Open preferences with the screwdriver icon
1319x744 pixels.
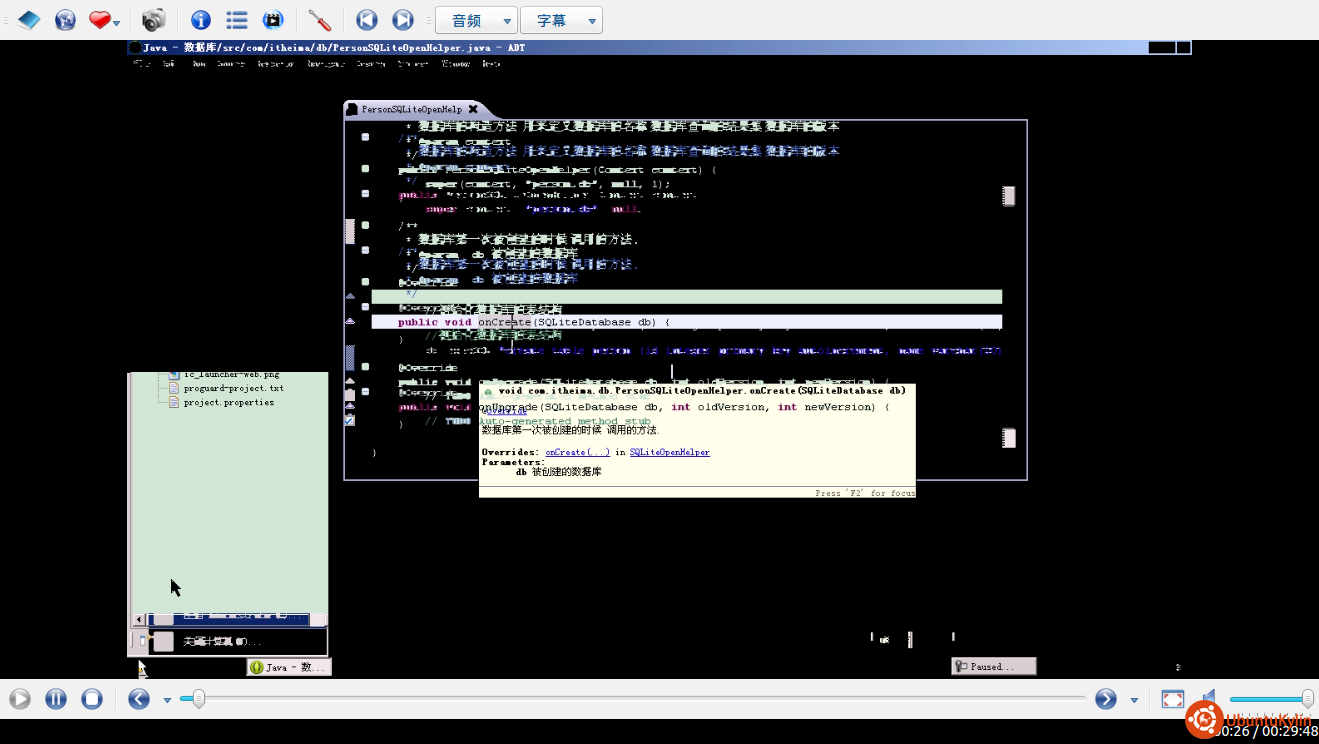click(x=320, y=20)
